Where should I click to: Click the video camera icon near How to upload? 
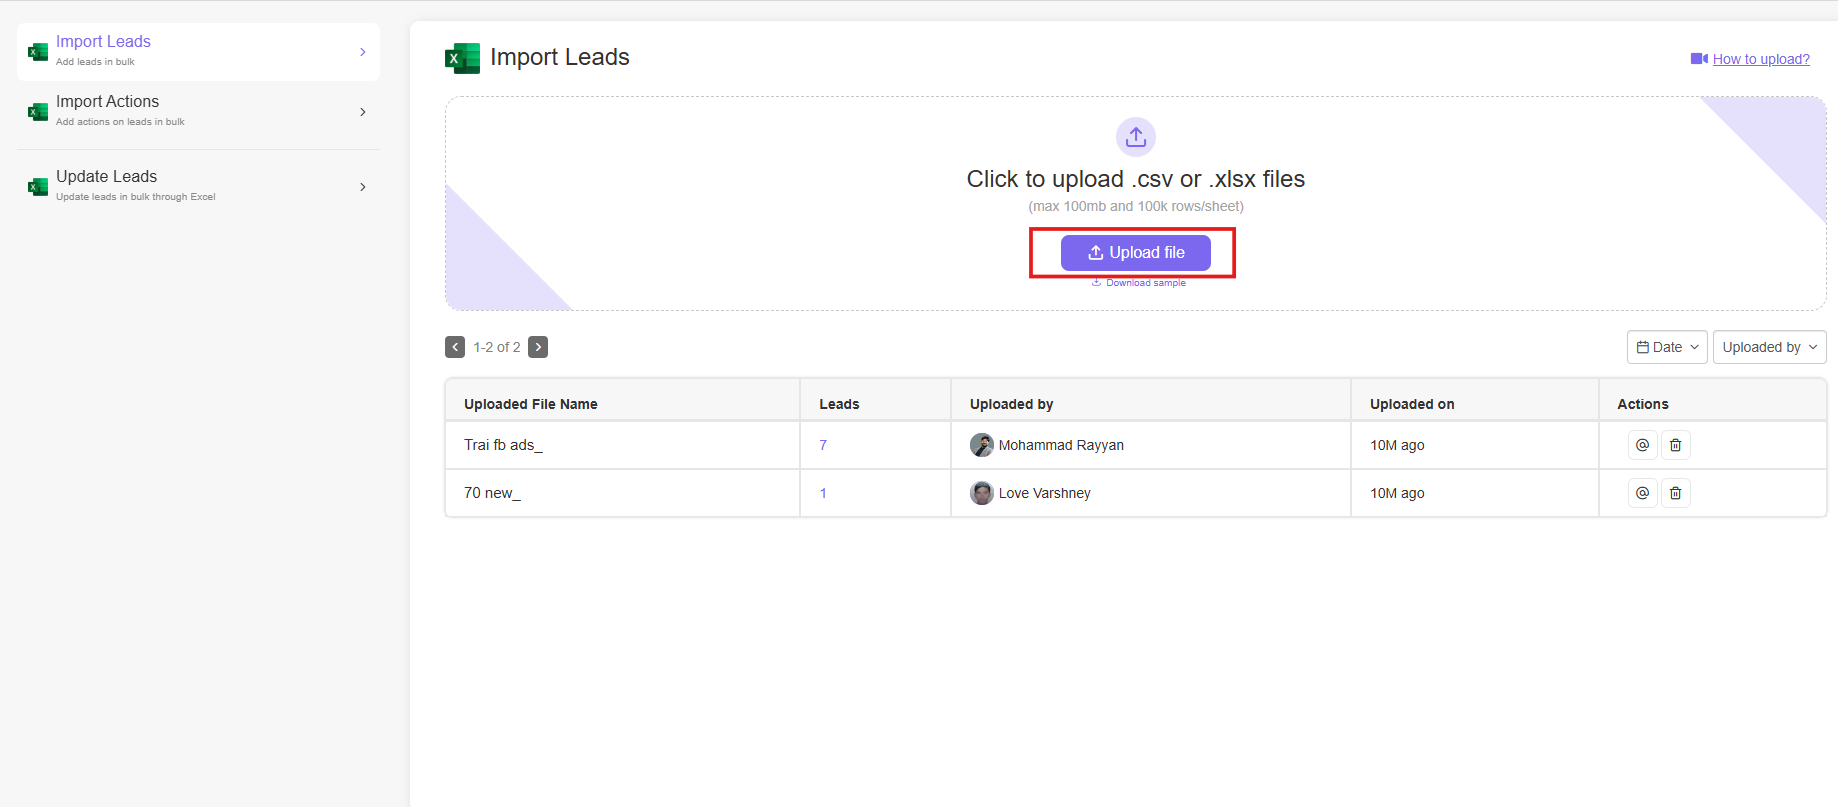pos(1699,59)
